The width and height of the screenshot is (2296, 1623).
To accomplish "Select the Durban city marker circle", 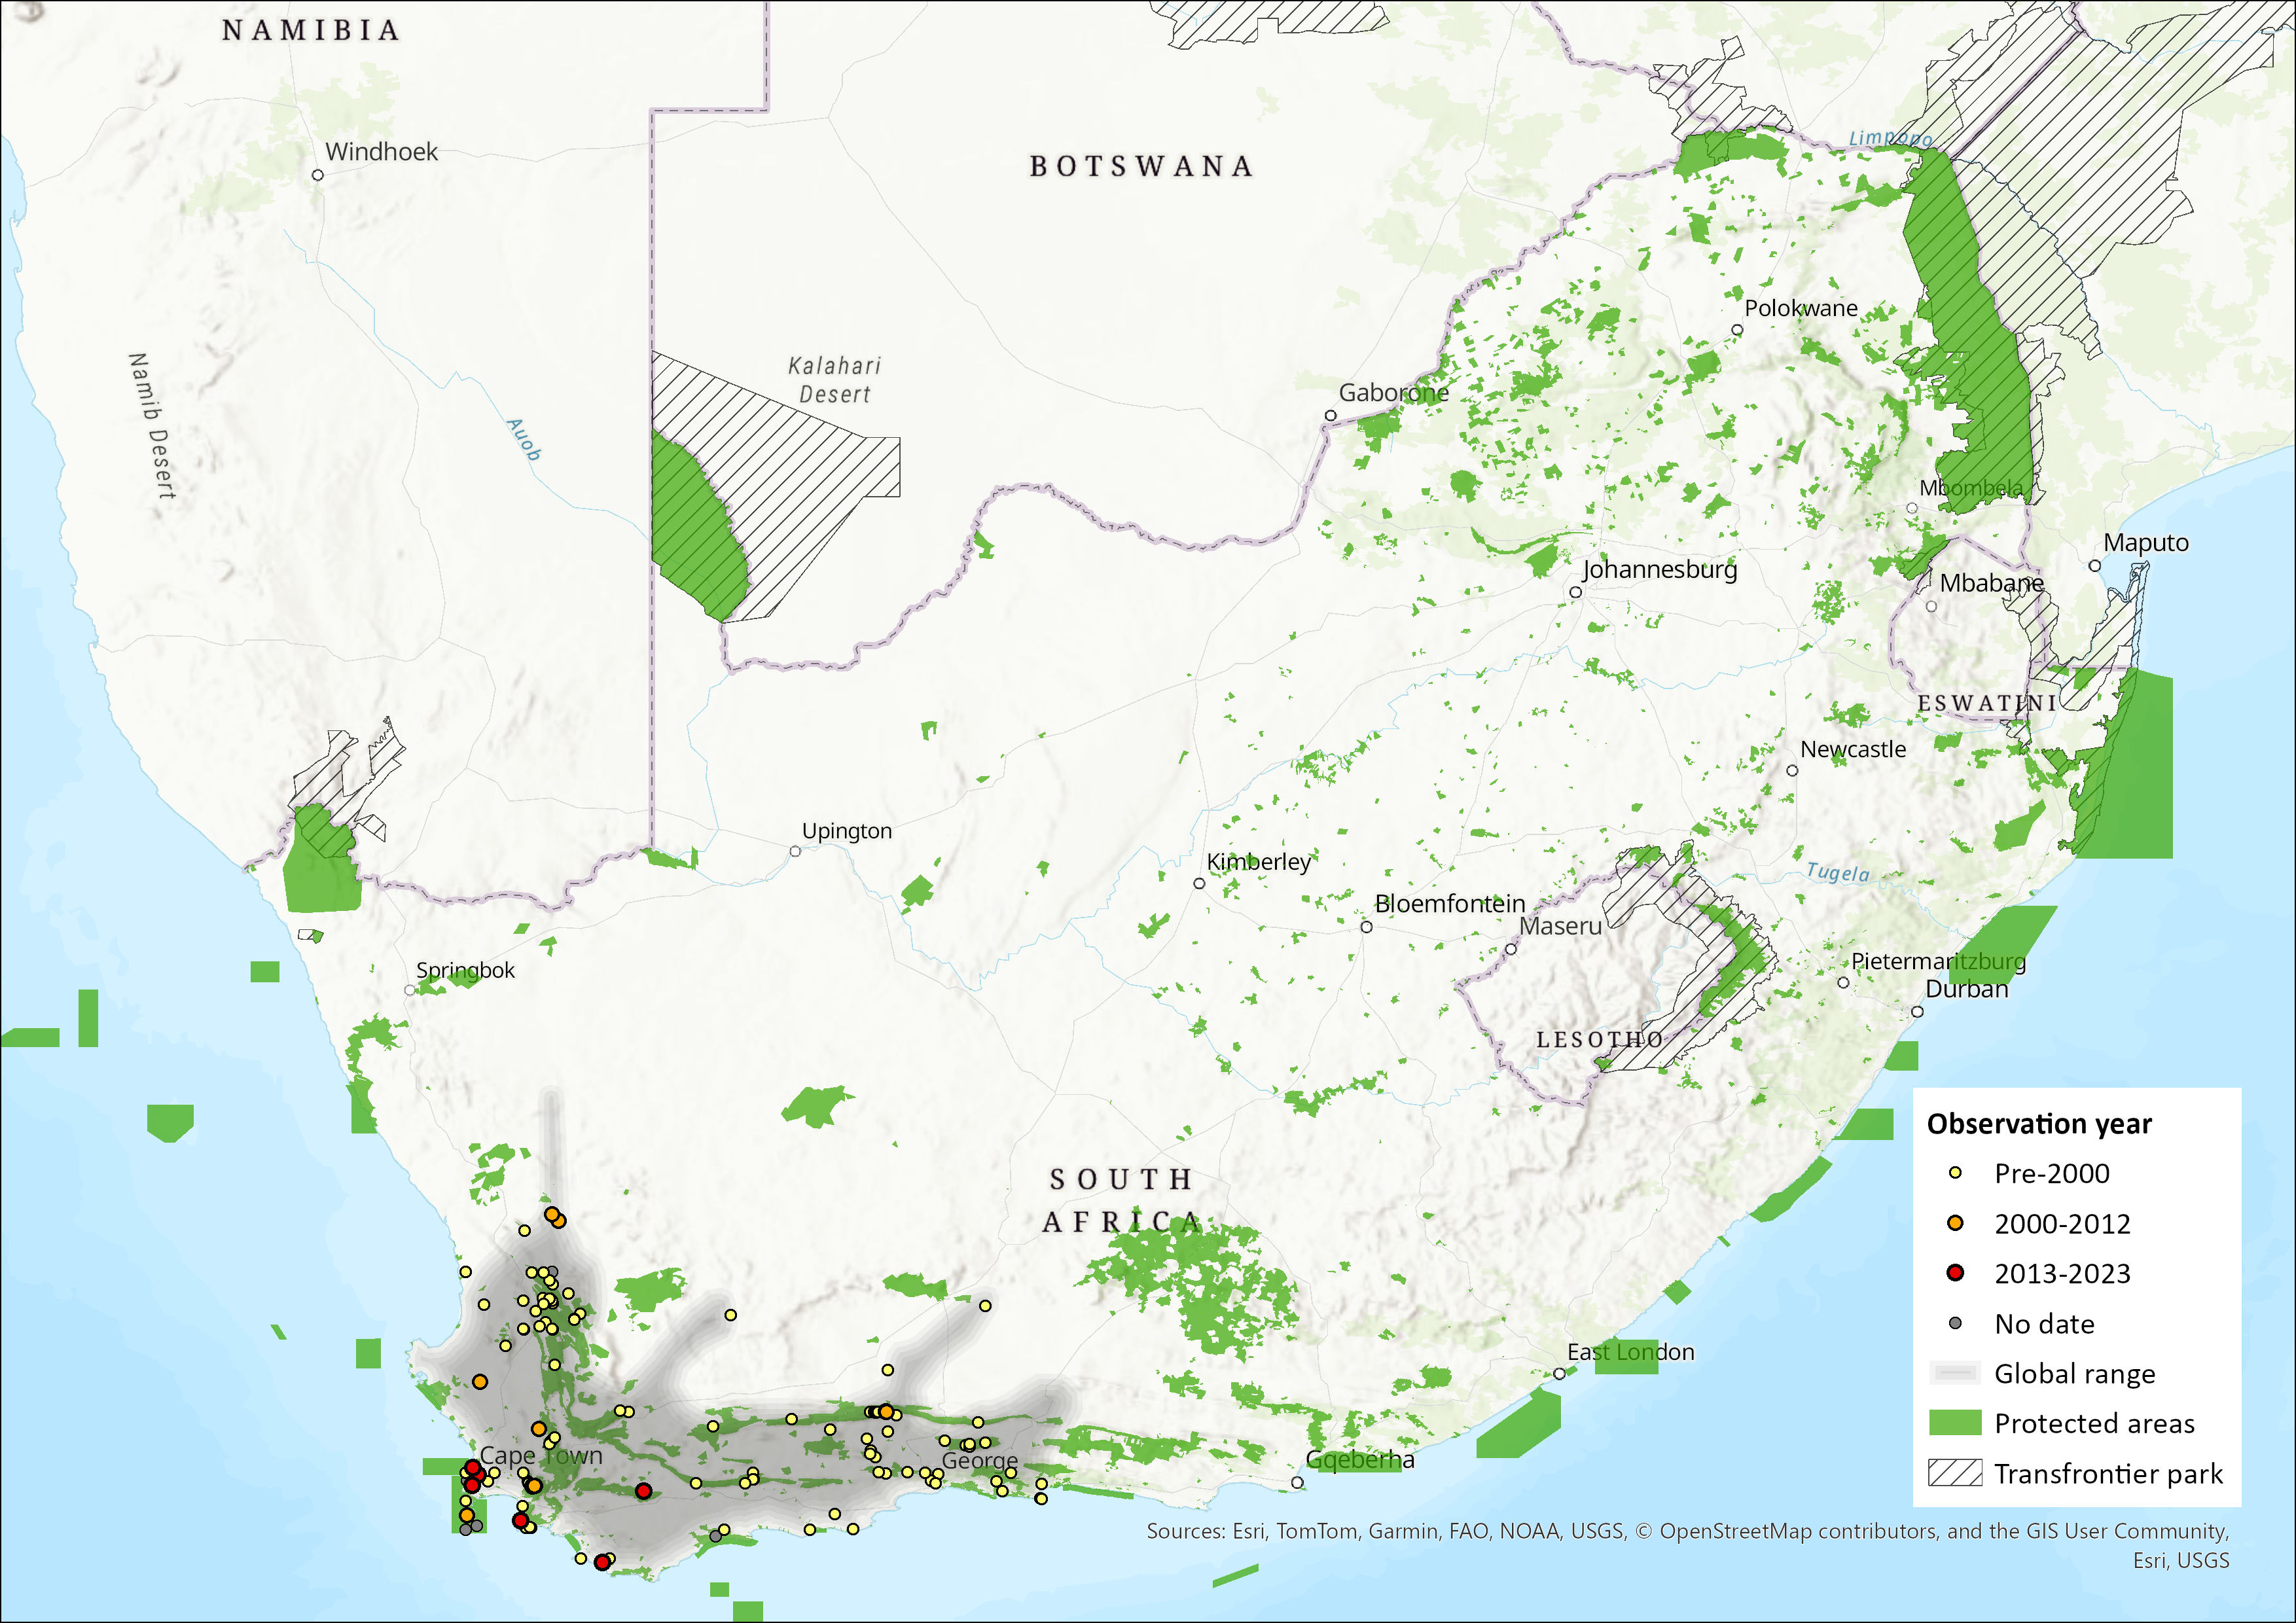I will point(1917,1011).
